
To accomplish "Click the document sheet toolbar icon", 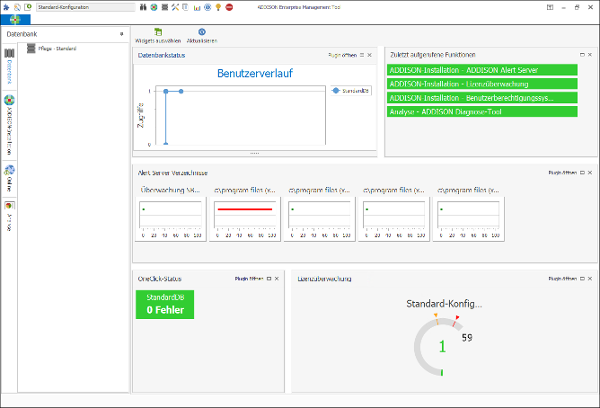I will pyautogui.click(x=186, y=7).
